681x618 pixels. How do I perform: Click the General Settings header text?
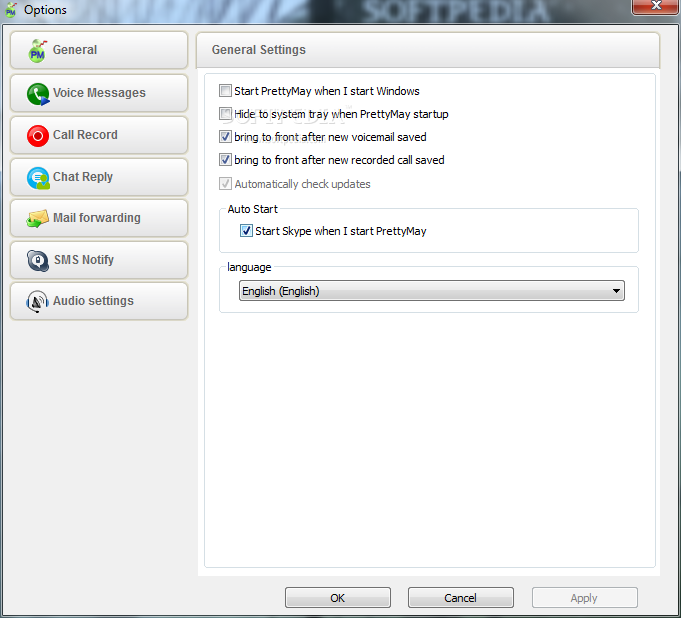[258, 50]
